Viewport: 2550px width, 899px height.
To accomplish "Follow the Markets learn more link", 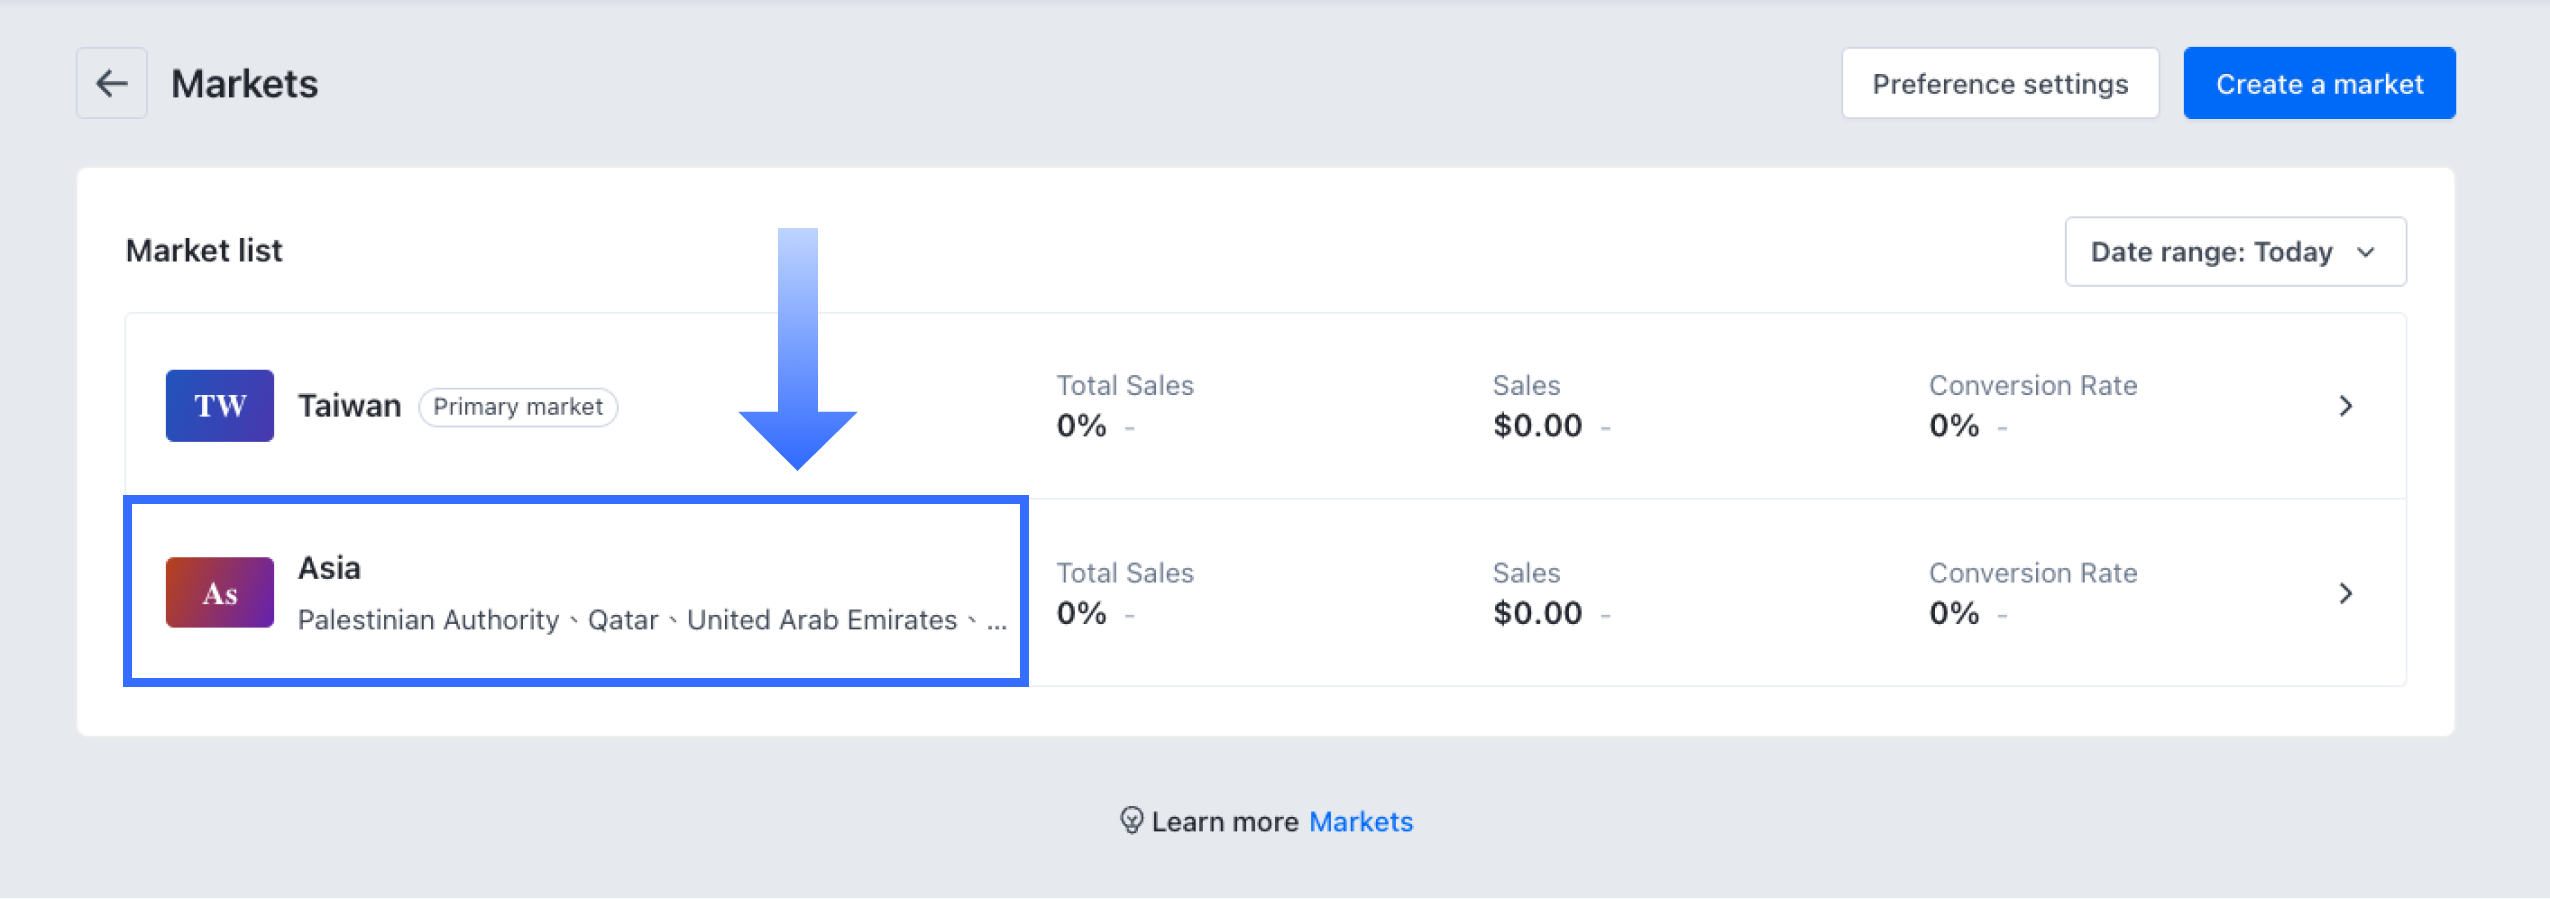I will click(1360, 822).
